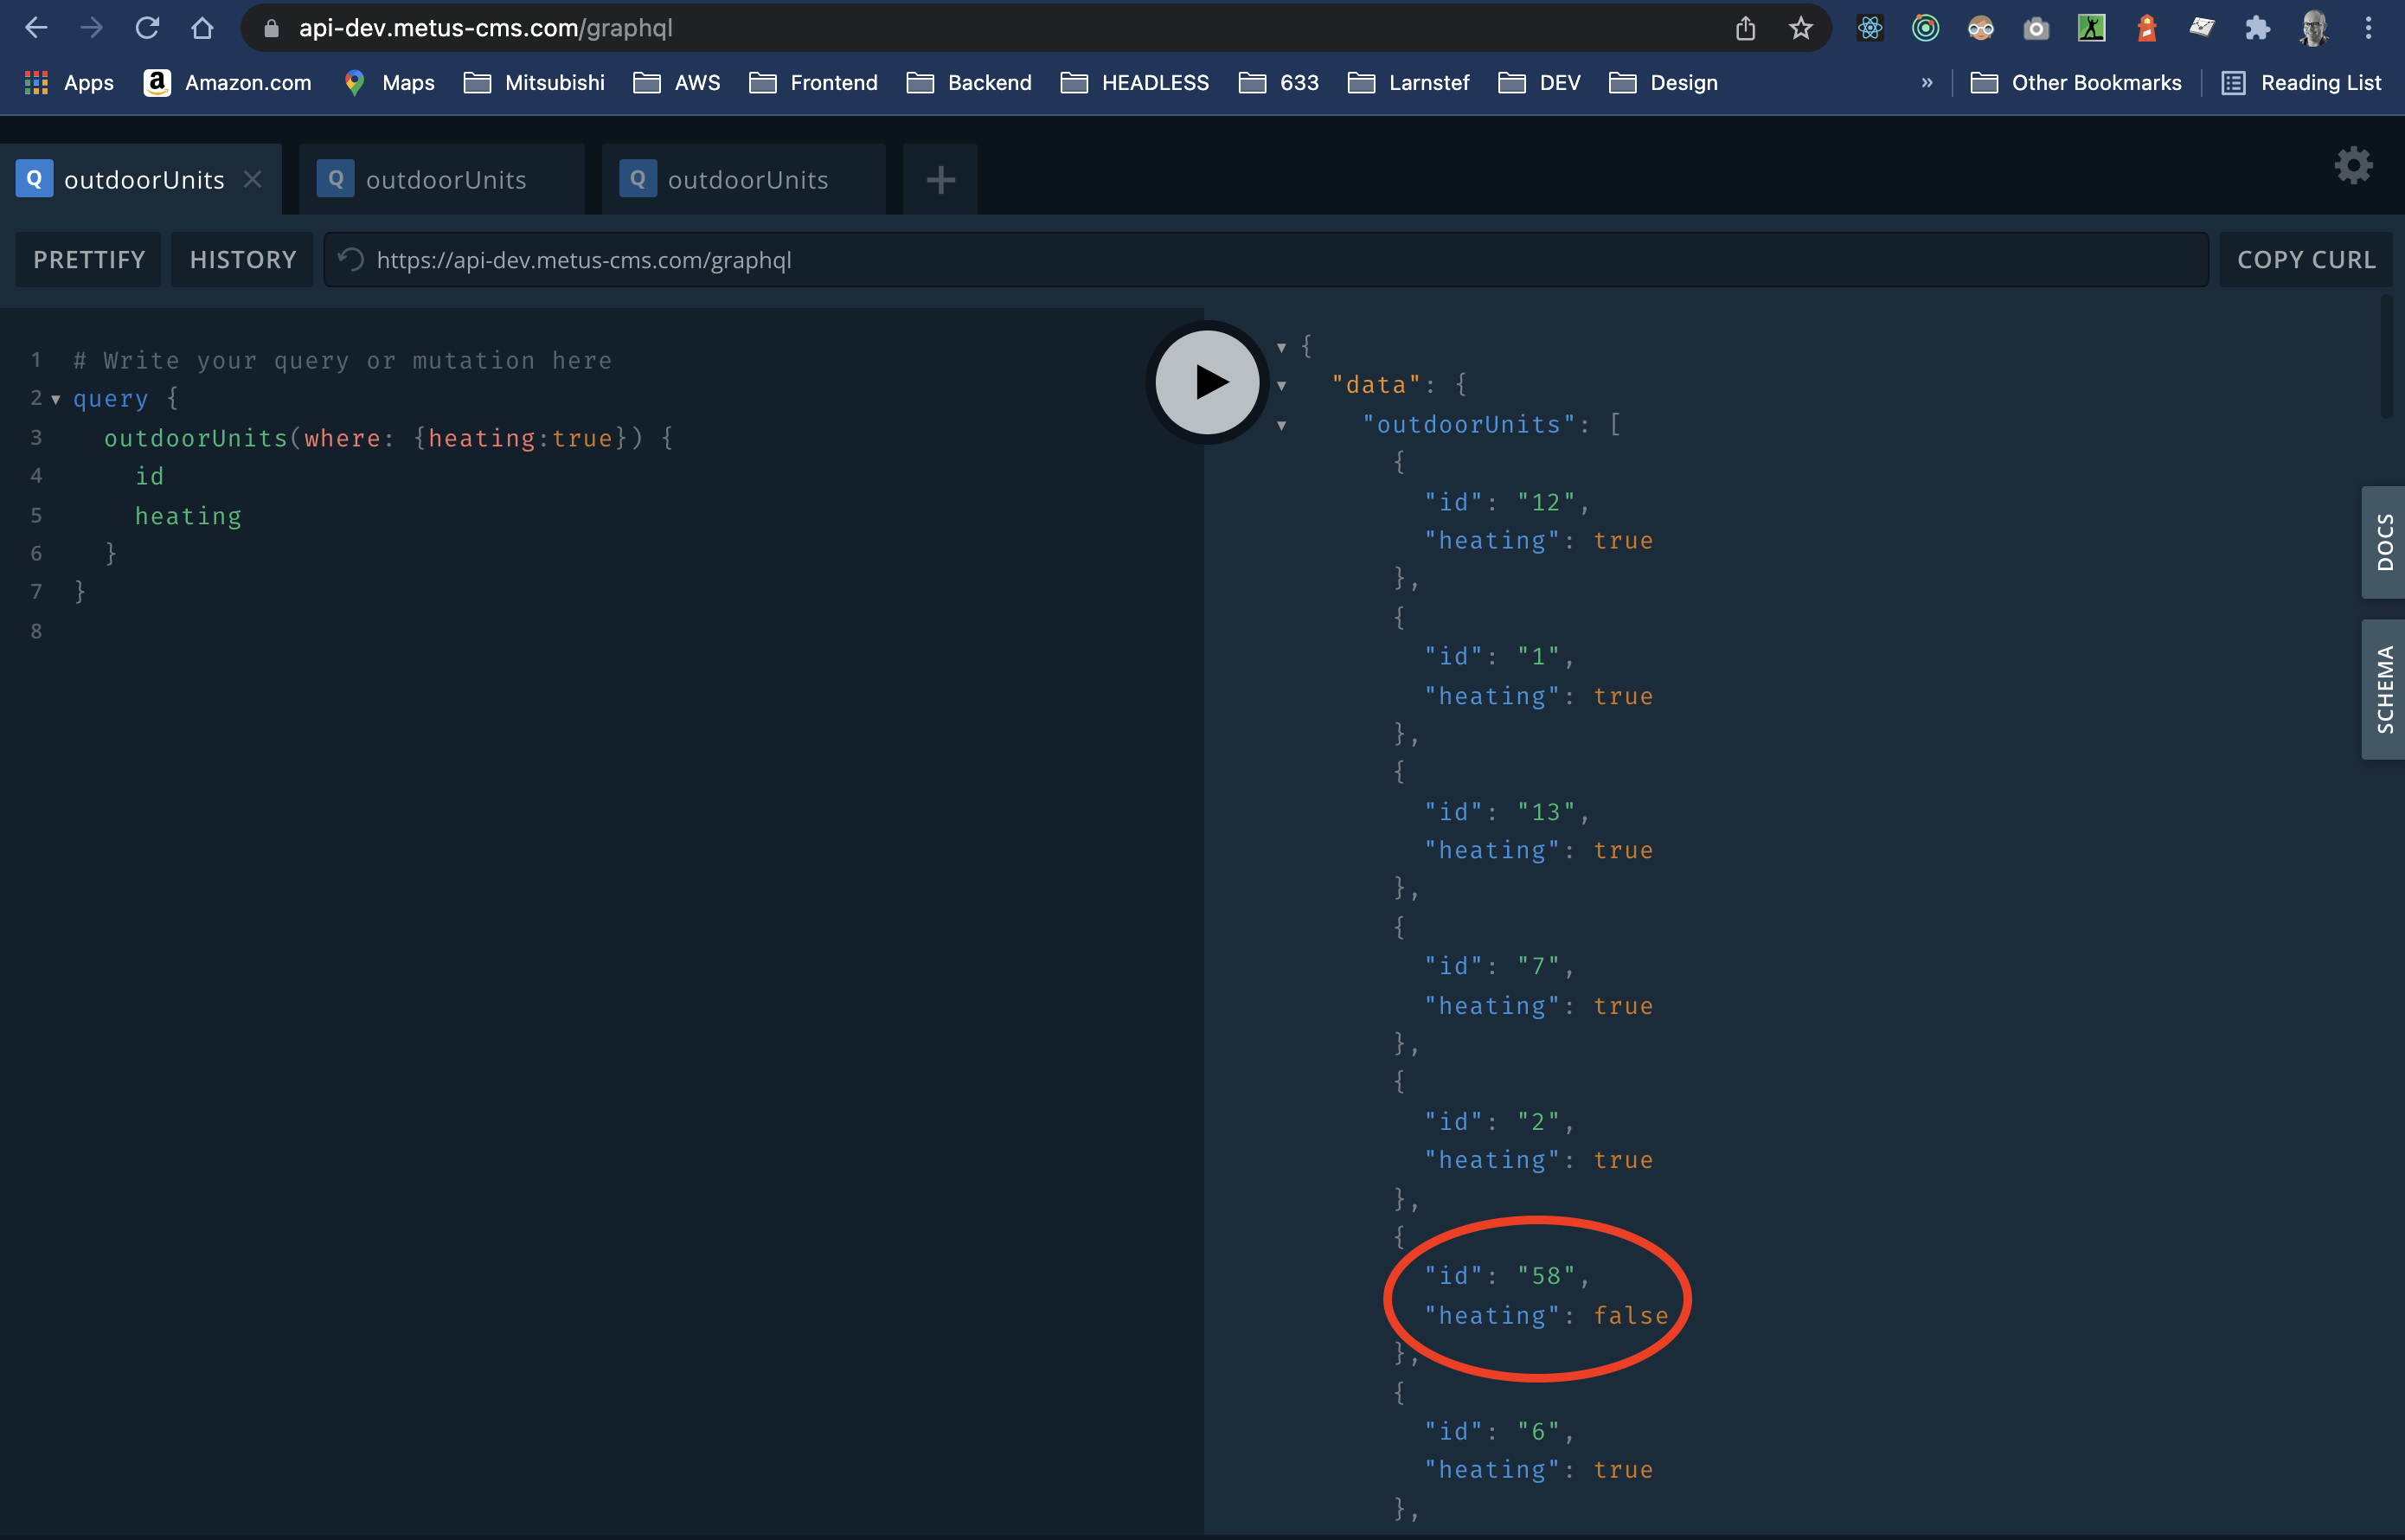Click the padlock site security icon
Viewport: 2405px width, 1540px height.
pos(270,28)
